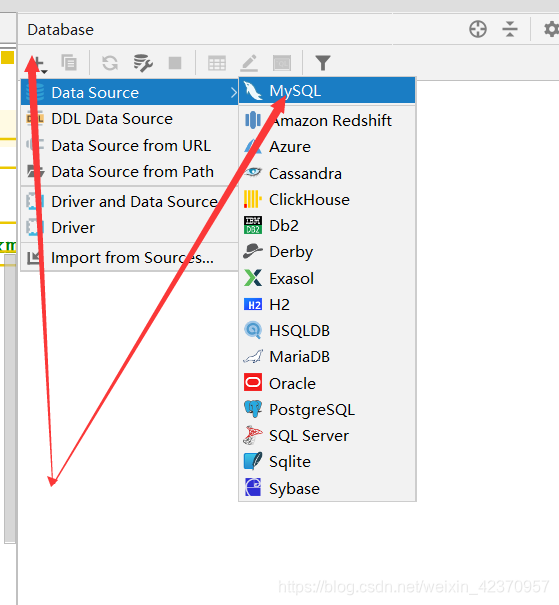Select Data Source from URL
The width and height of the screenshot is (559, 605).
click(130, 146)
